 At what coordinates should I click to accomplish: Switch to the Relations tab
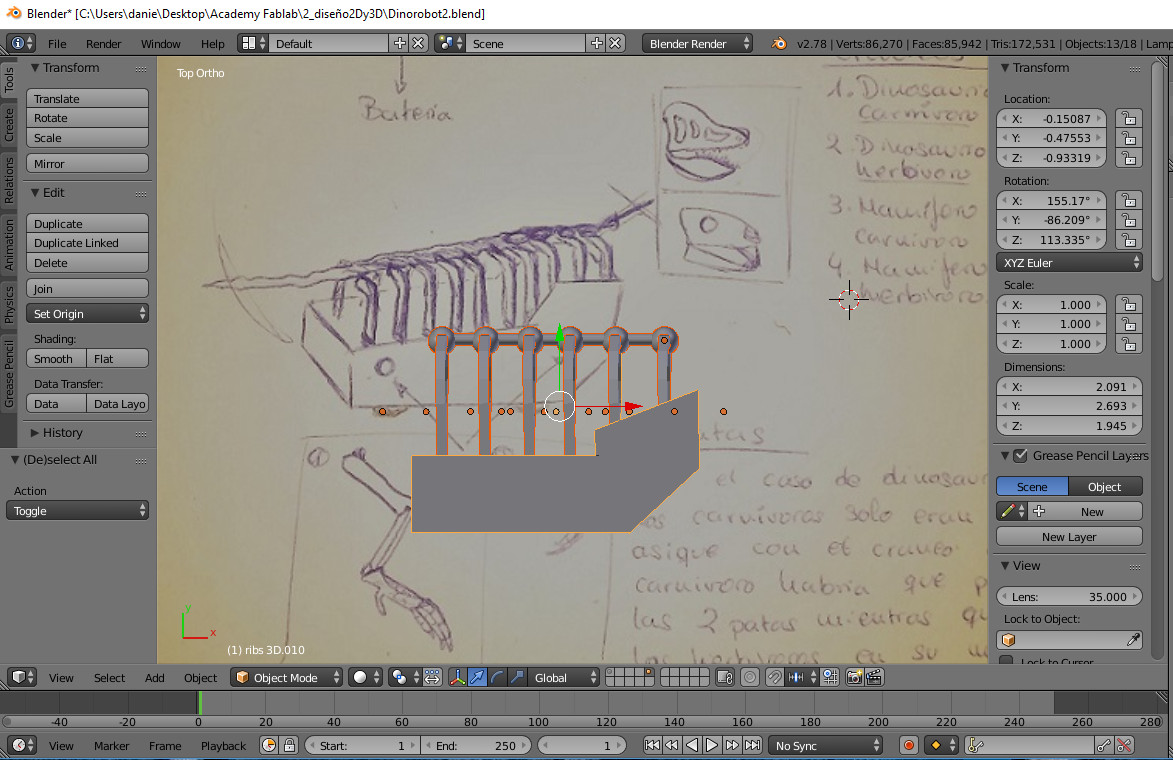9,180
